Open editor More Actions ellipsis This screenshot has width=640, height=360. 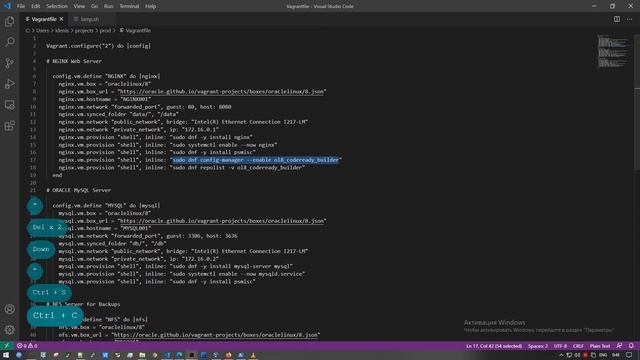(629, 19)
